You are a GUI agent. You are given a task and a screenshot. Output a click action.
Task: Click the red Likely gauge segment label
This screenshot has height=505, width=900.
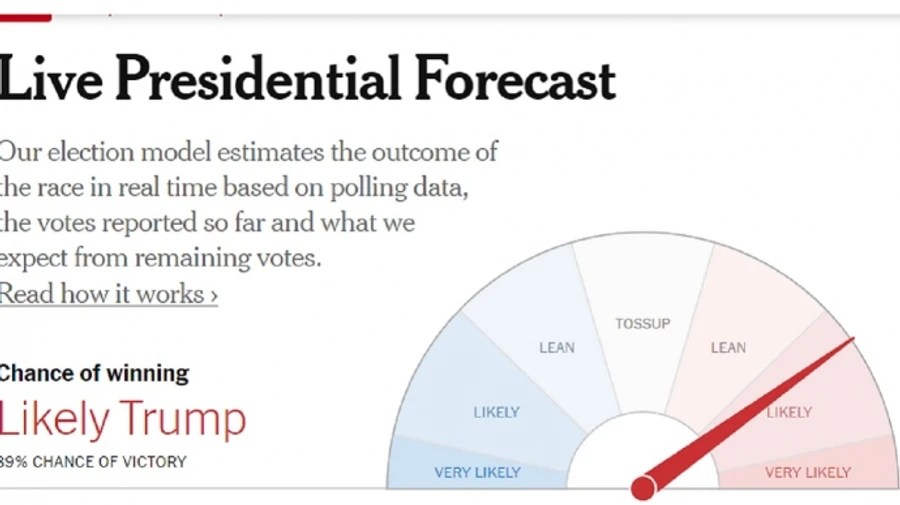pos(789,412)
